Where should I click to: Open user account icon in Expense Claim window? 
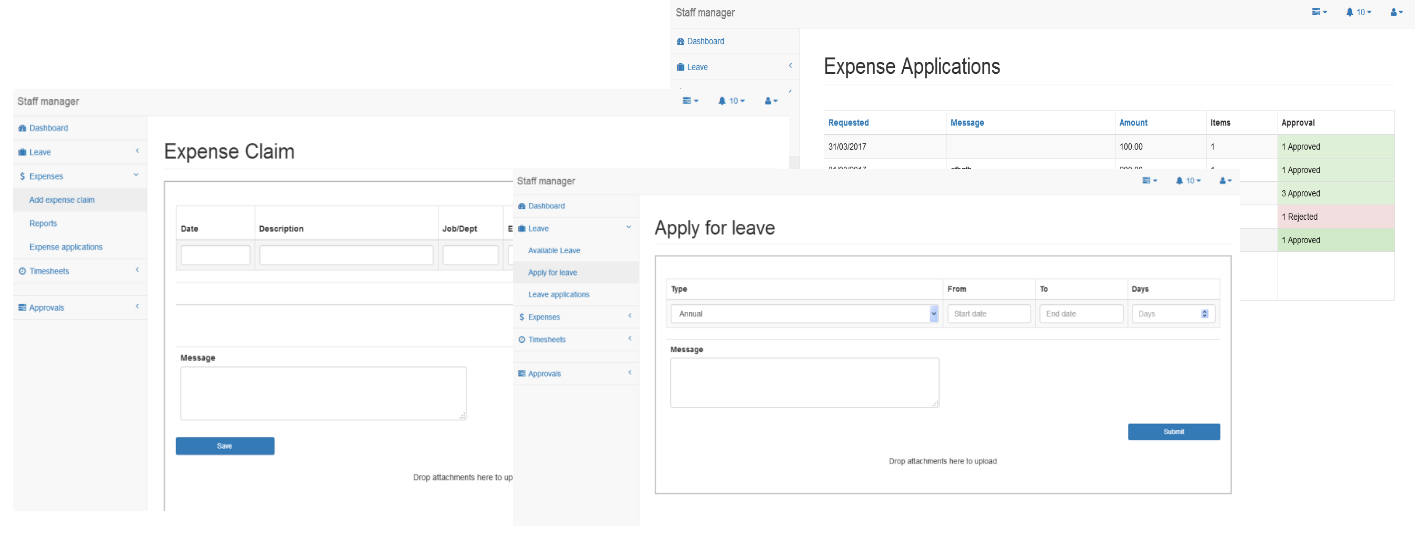[x=770, y=101]
